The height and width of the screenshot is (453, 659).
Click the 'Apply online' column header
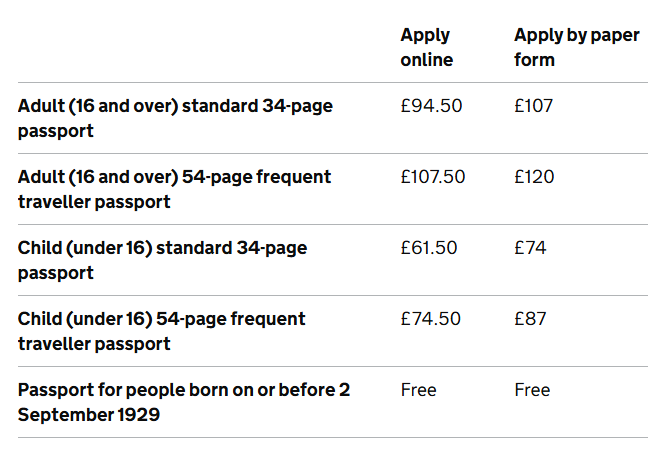point(427,47)
